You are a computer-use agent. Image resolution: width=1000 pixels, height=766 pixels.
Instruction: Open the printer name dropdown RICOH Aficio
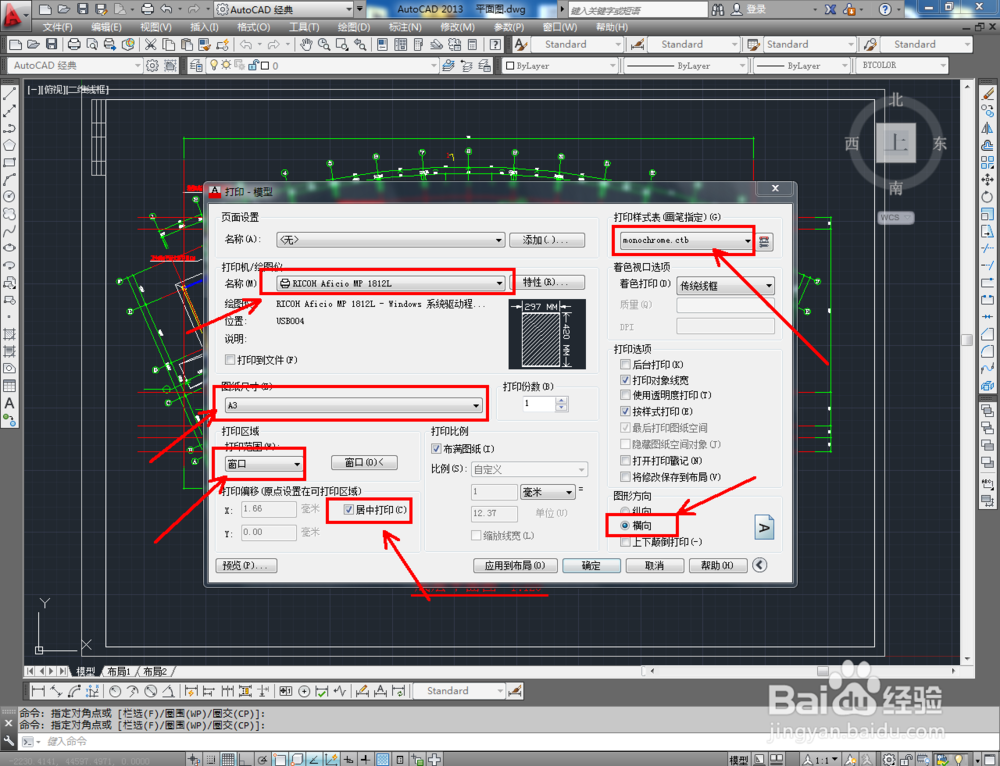pyautogui.click(x=391, y=283)
